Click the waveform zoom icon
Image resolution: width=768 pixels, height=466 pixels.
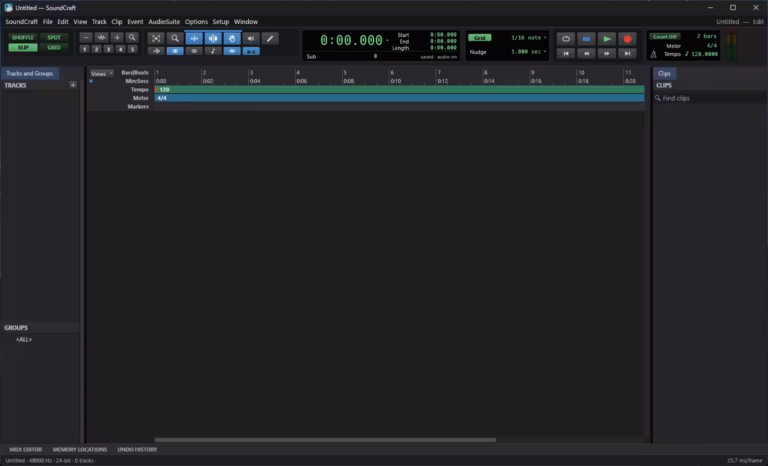point(101,38)
